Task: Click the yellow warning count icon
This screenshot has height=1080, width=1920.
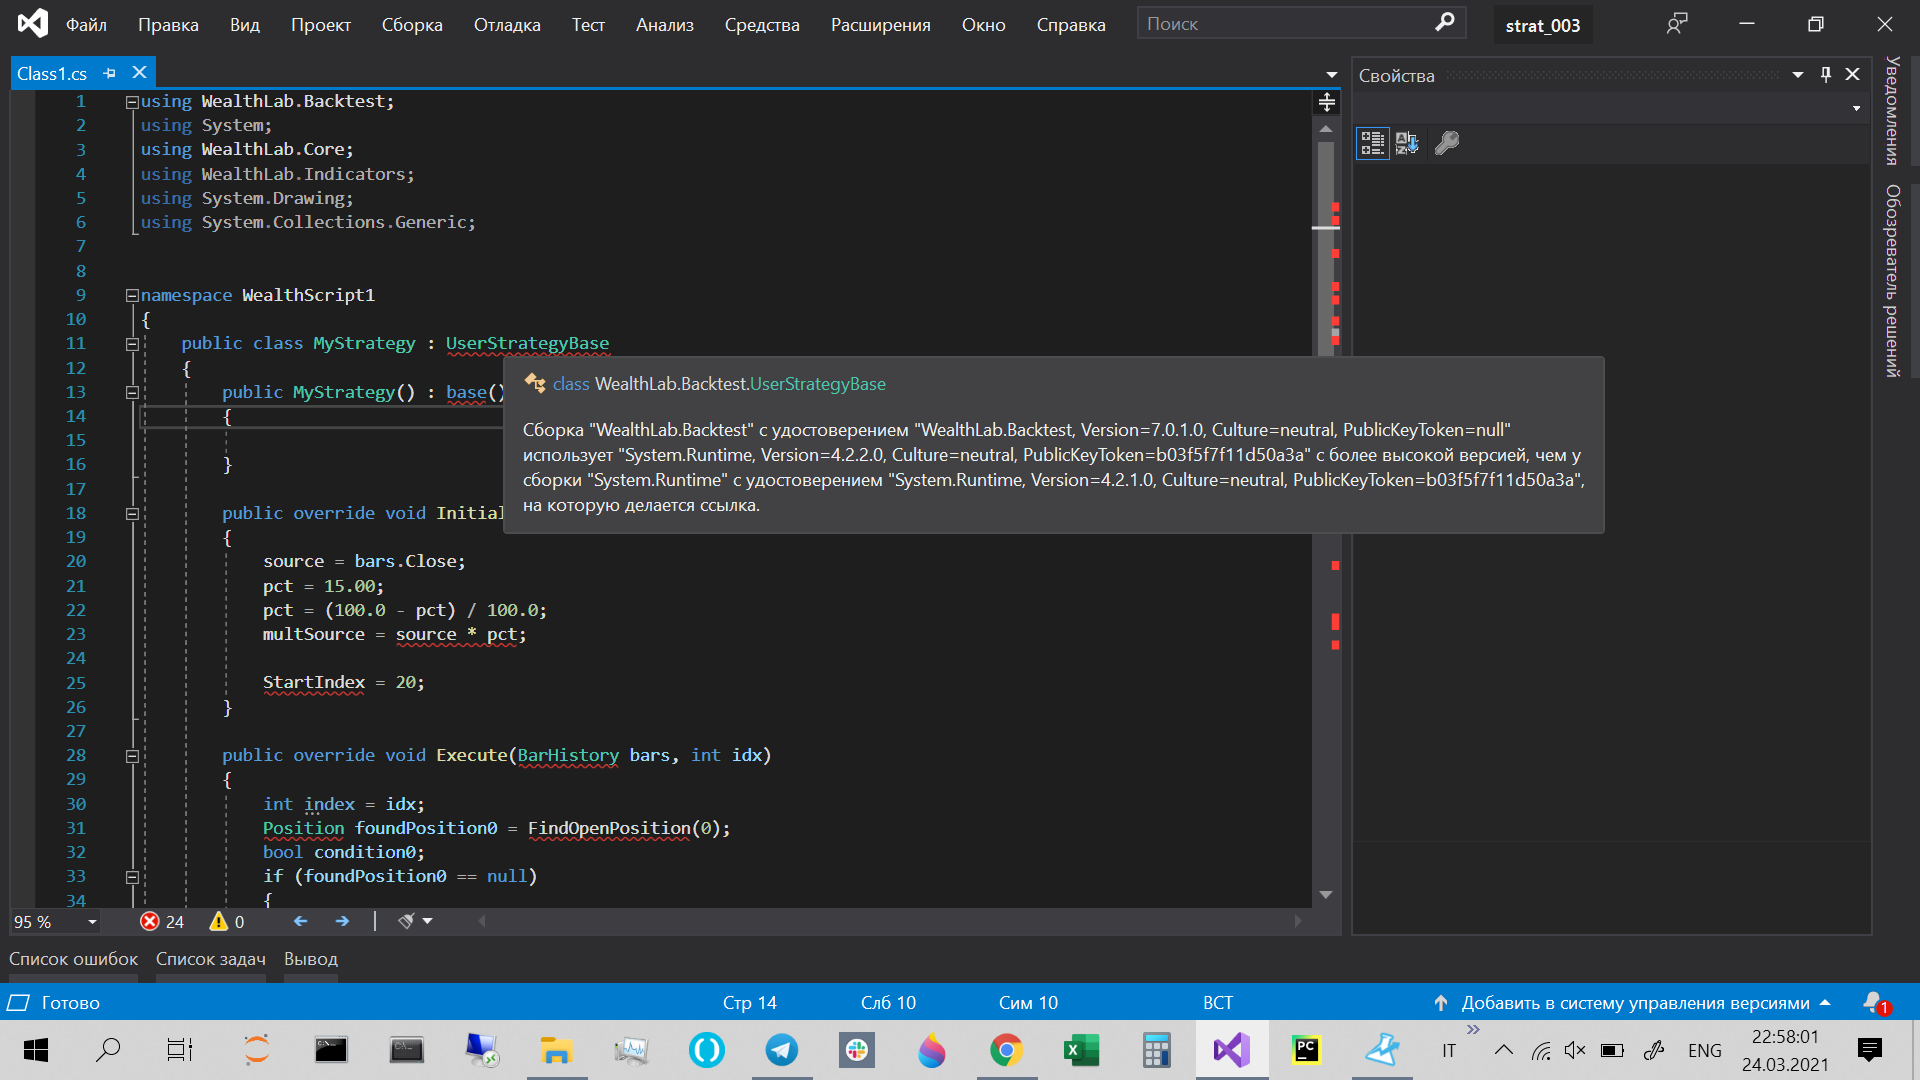Action: (218, 921)
